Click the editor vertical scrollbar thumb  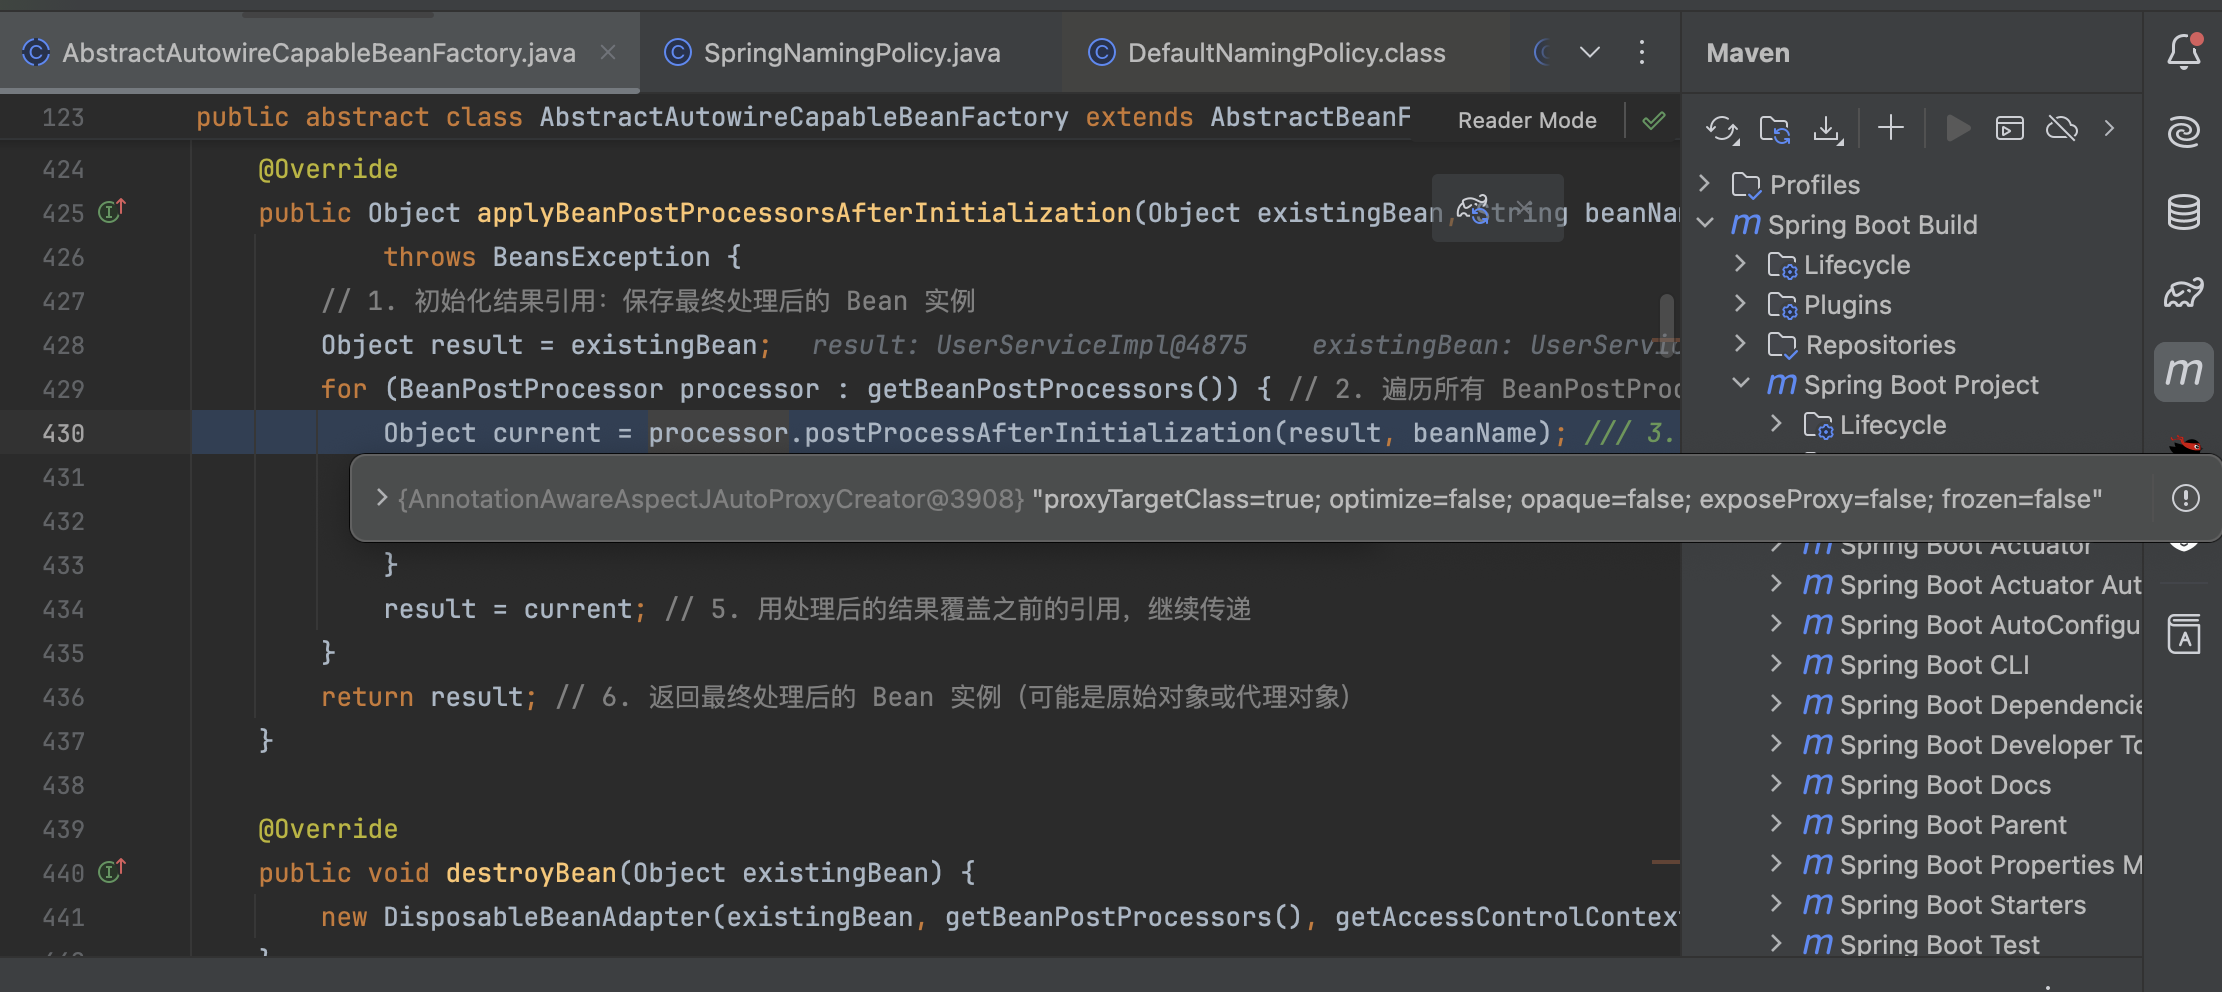(1666, 323)
